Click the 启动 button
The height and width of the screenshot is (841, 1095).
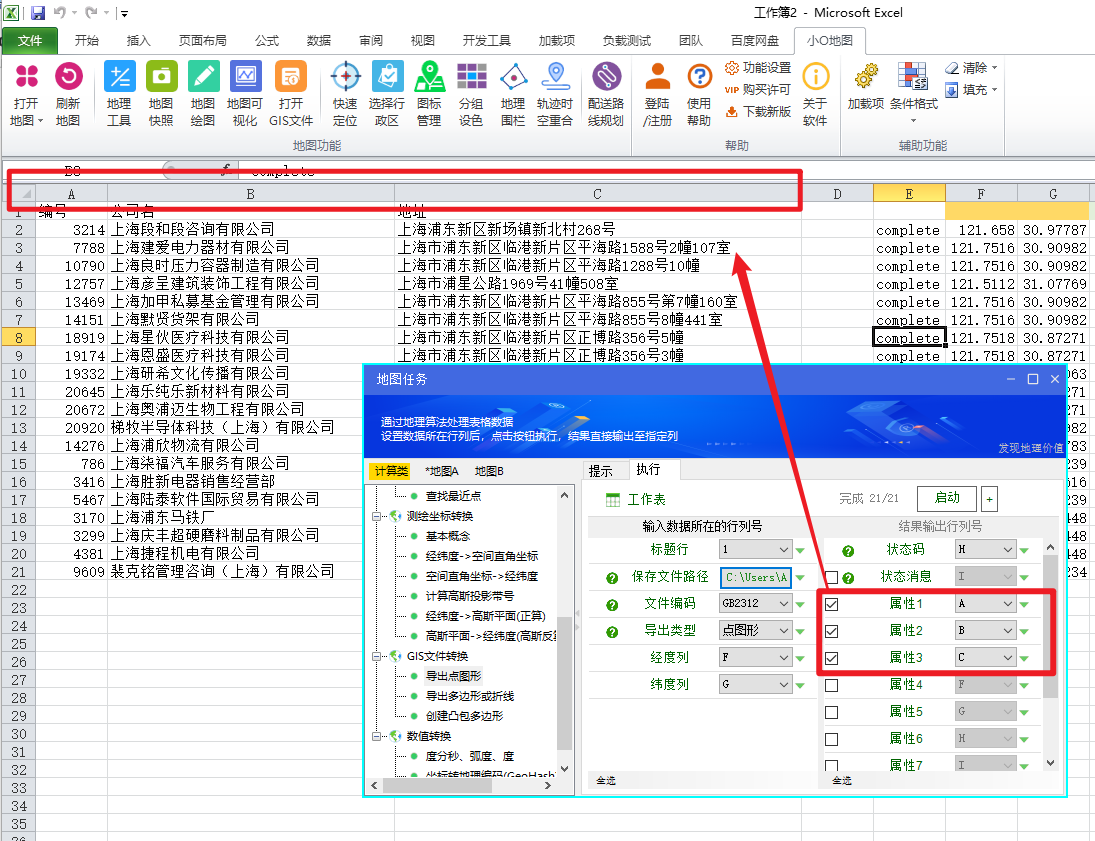pos(947,497)
